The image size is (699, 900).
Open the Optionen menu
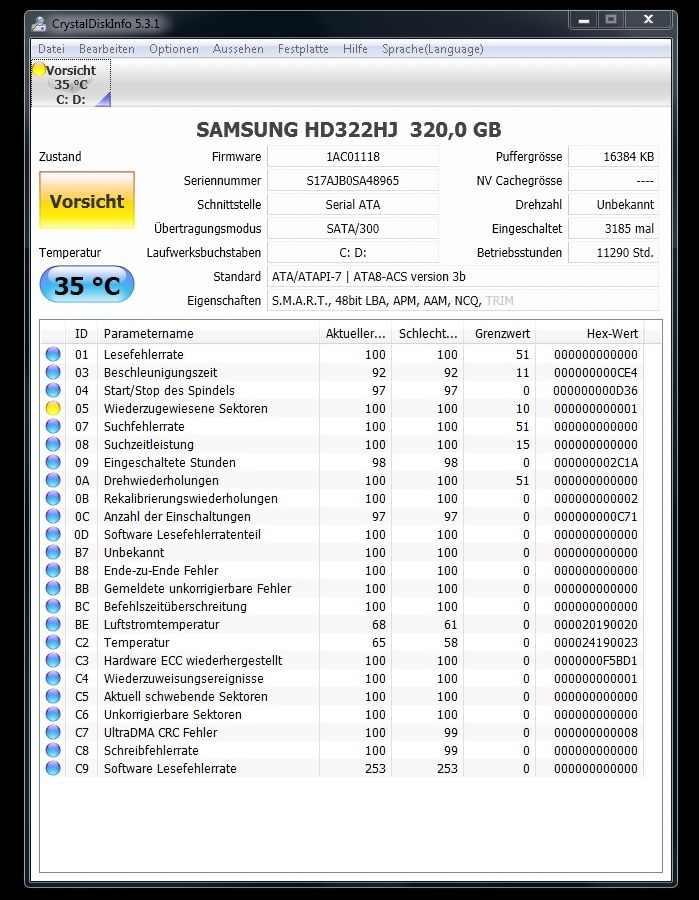[x=174, y=49]
